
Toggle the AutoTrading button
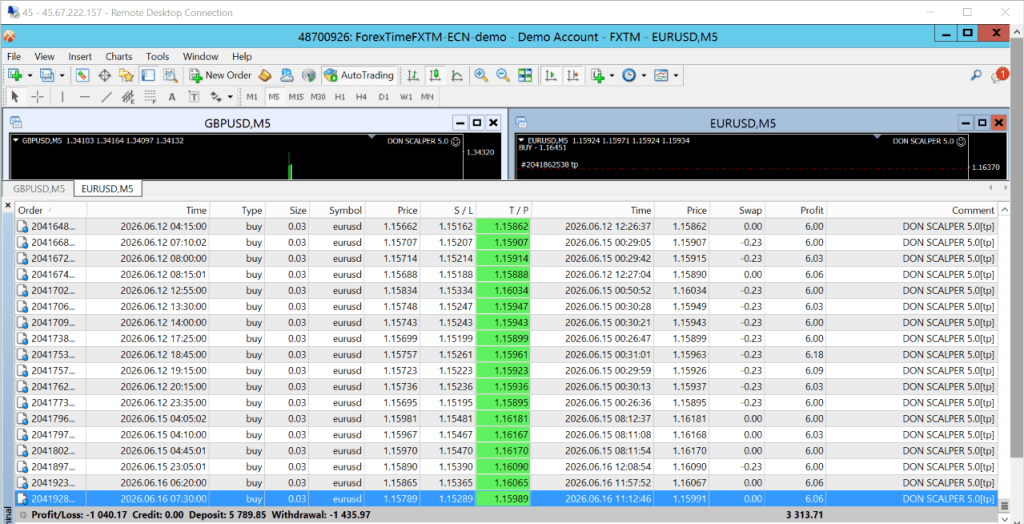pos(359,76)
